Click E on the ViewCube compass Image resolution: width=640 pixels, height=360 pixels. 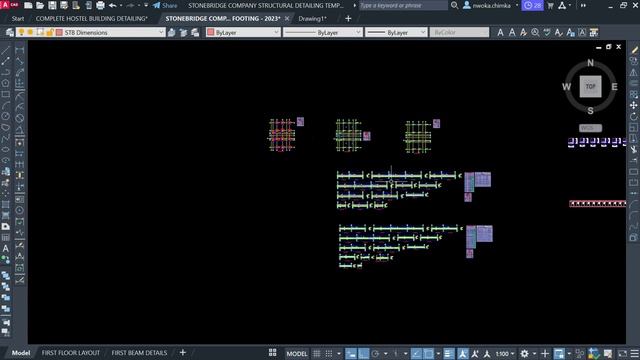(614, 87)
